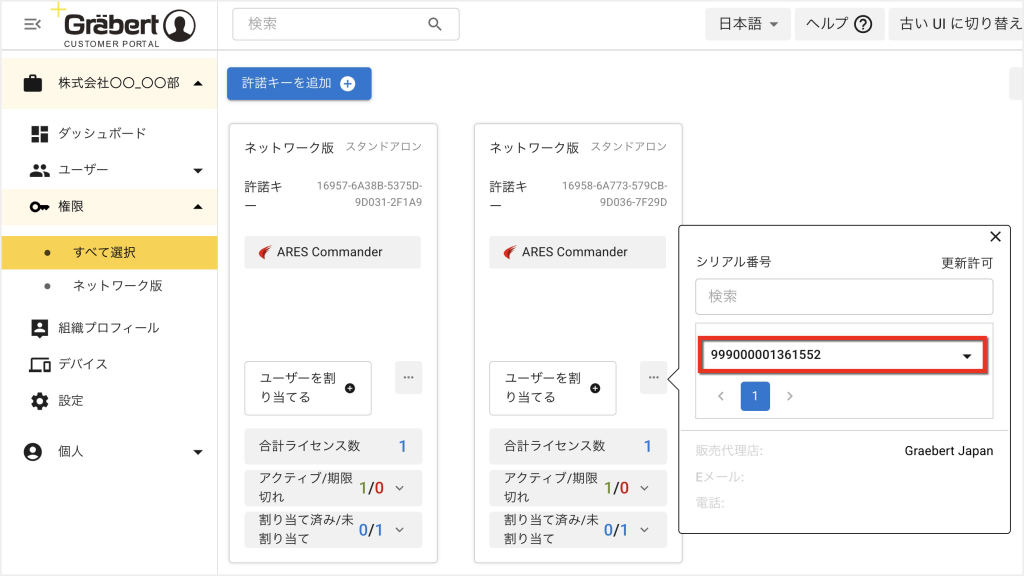Click ユーザーを割り当てる on second card

pos(552,388)
